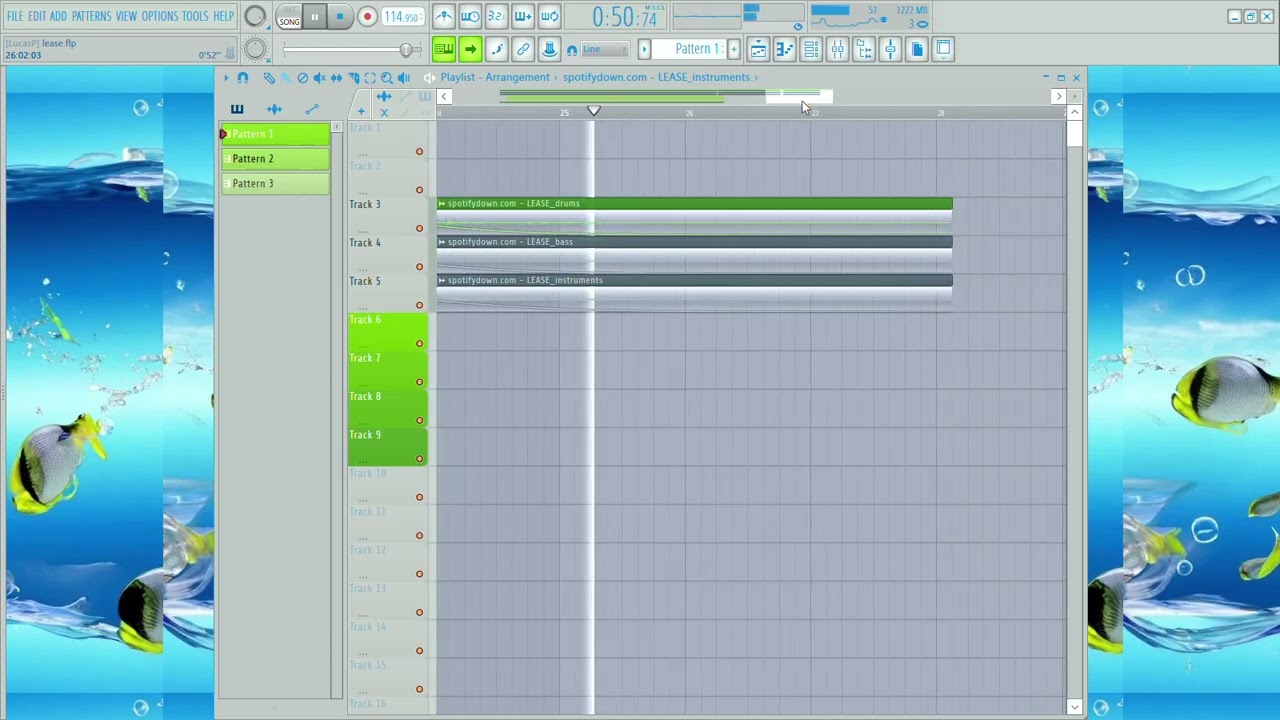Toggle overdub blend recording

coord(523,16)
